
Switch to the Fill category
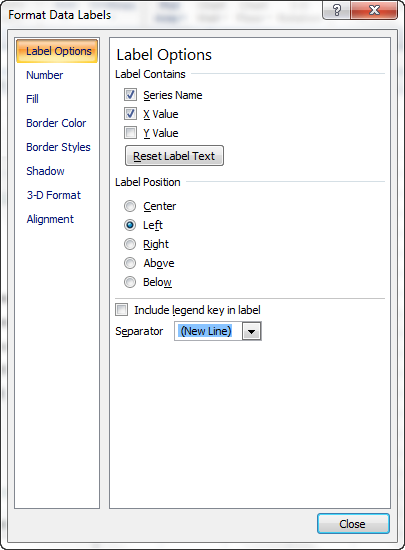click(x=32, y=99)
